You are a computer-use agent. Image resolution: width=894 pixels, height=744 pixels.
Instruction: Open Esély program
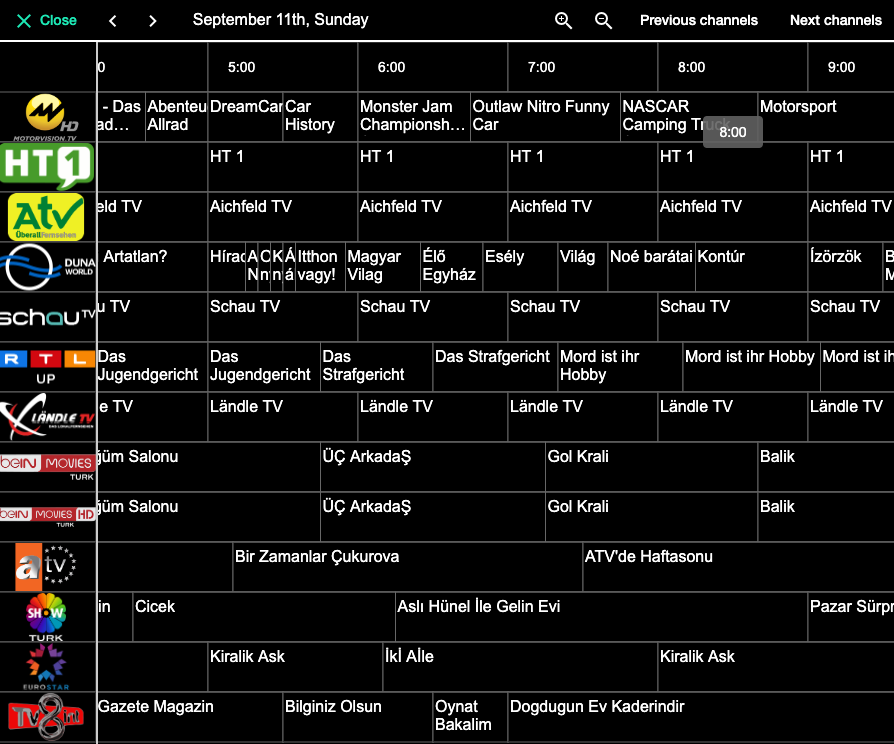point(521,267)
